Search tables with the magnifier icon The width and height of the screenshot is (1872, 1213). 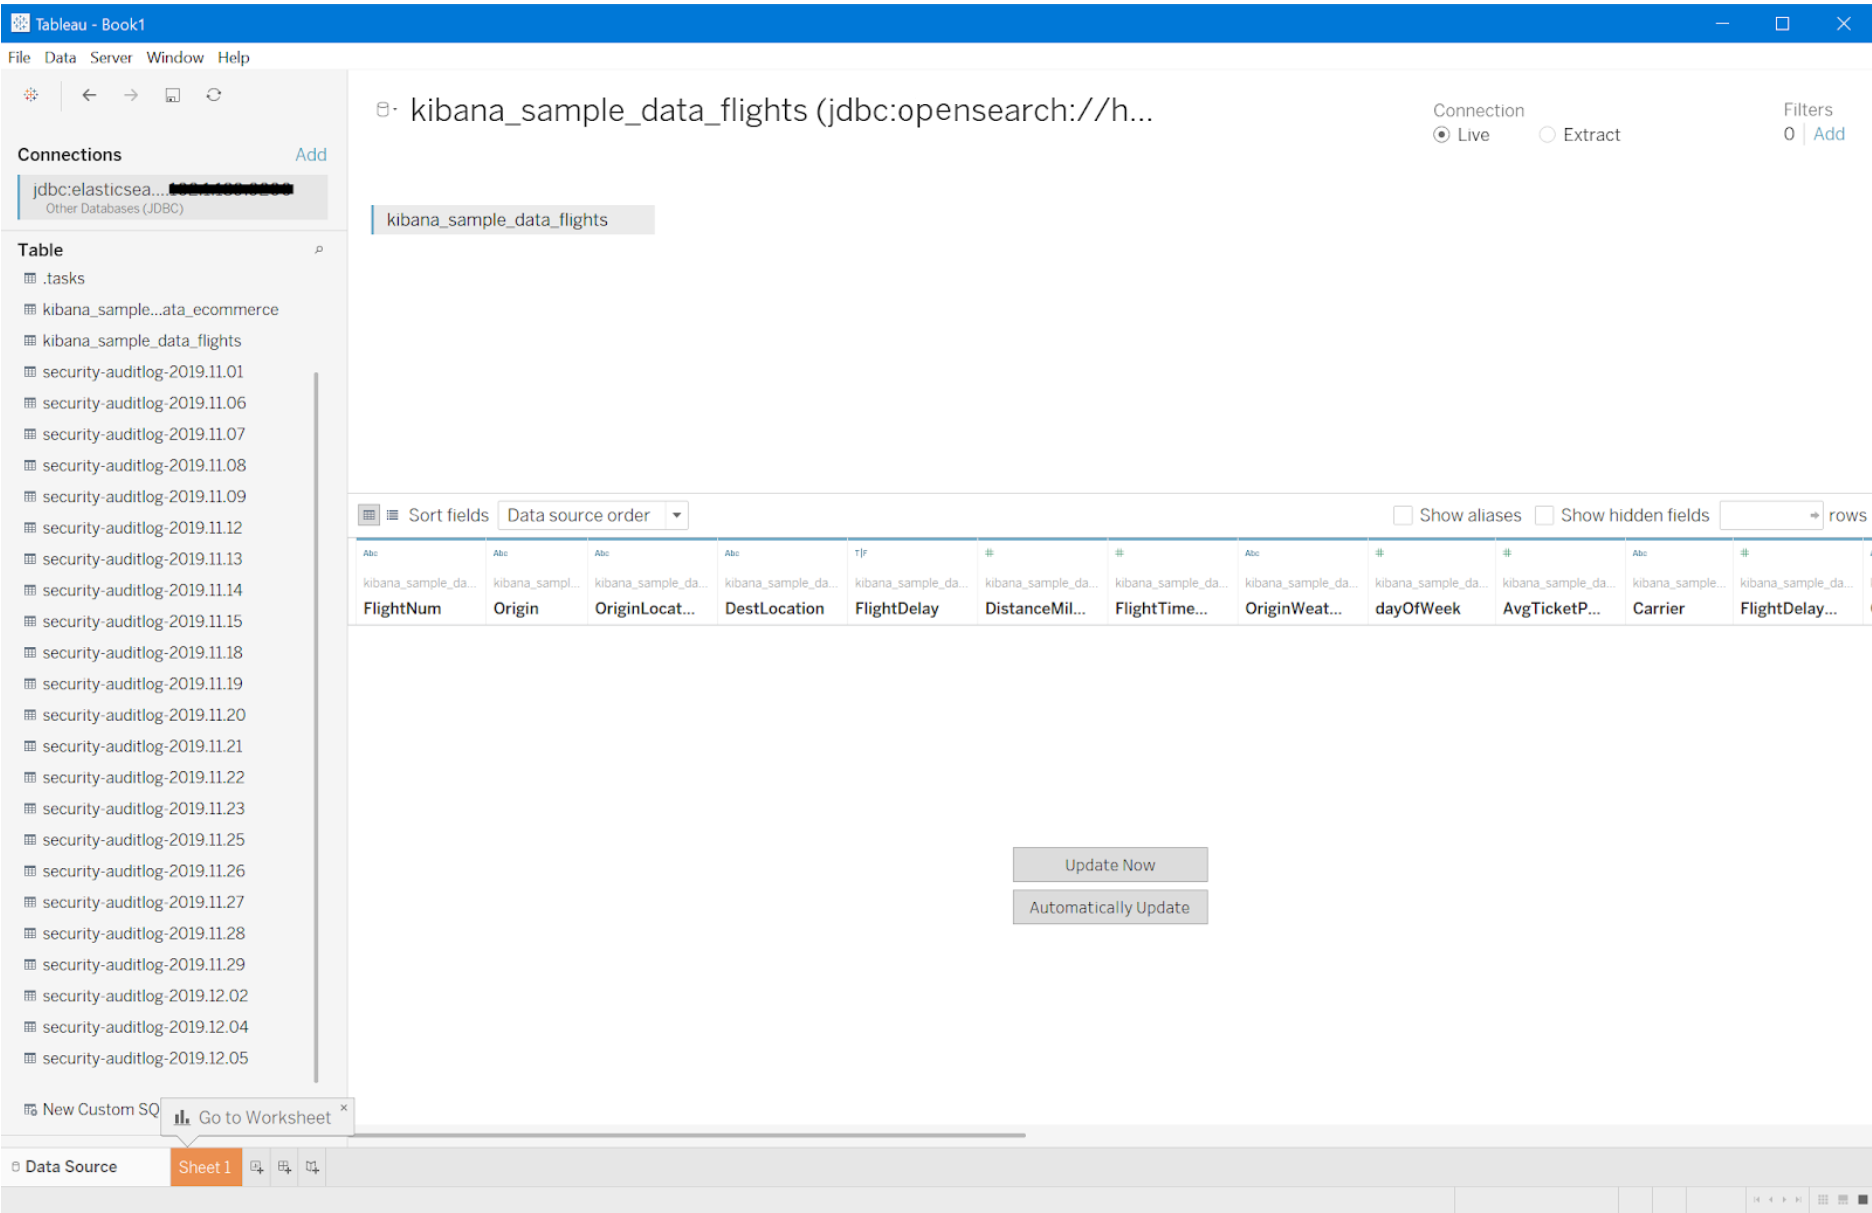[319, 250]
